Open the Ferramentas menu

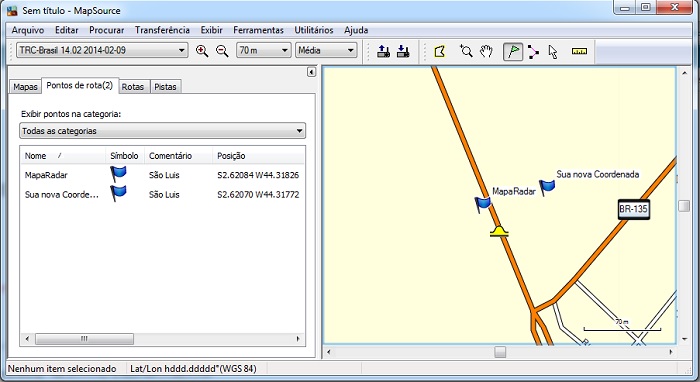(258, 30)
